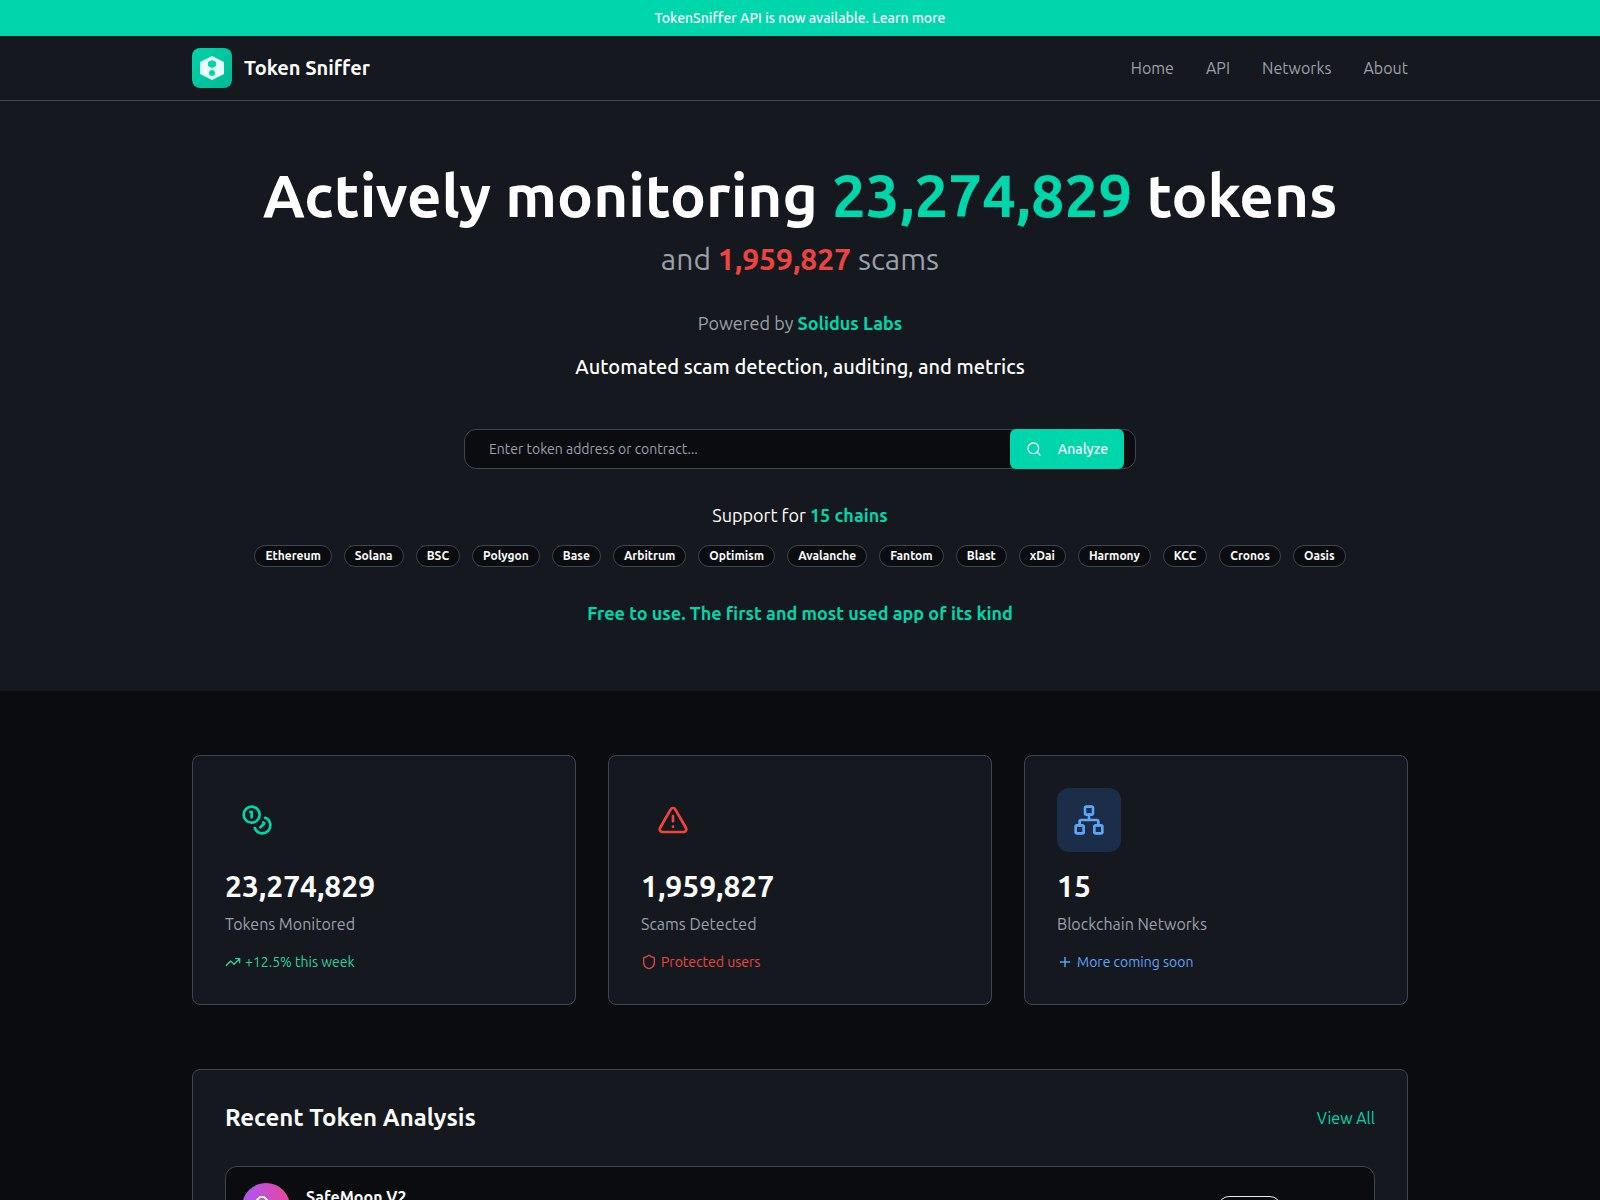Select the Fantom chain badge
Image resolution: width=1600 pixels, height=1200 pixels.
tap(911, 556)
